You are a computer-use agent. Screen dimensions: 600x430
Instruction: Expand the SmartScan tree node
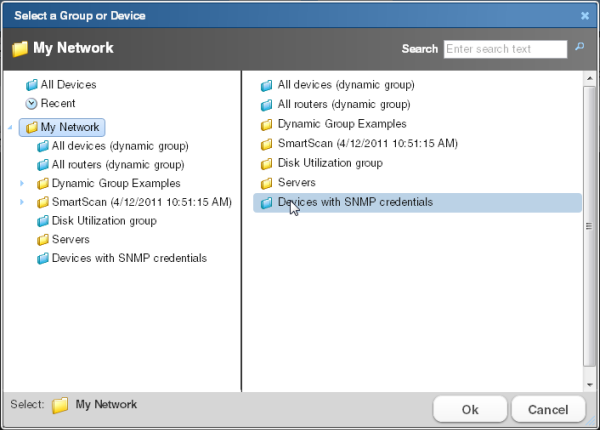point(22,202)
